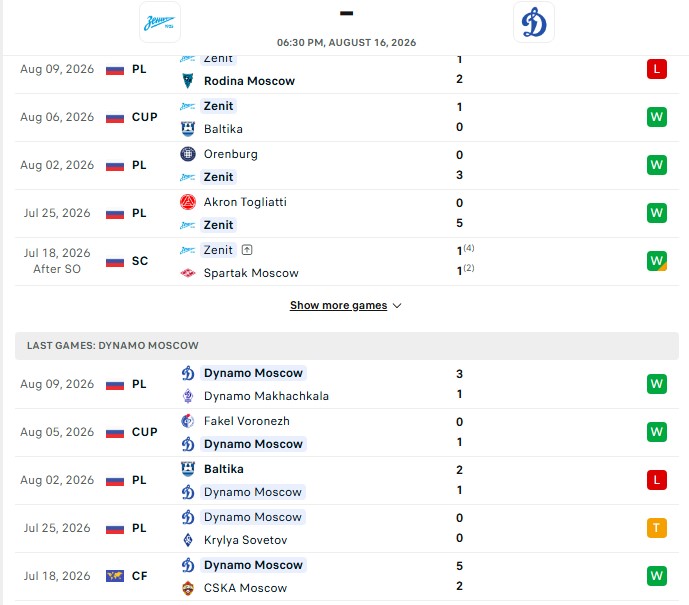Open Krylya Sovetov team link

point(245,540)
